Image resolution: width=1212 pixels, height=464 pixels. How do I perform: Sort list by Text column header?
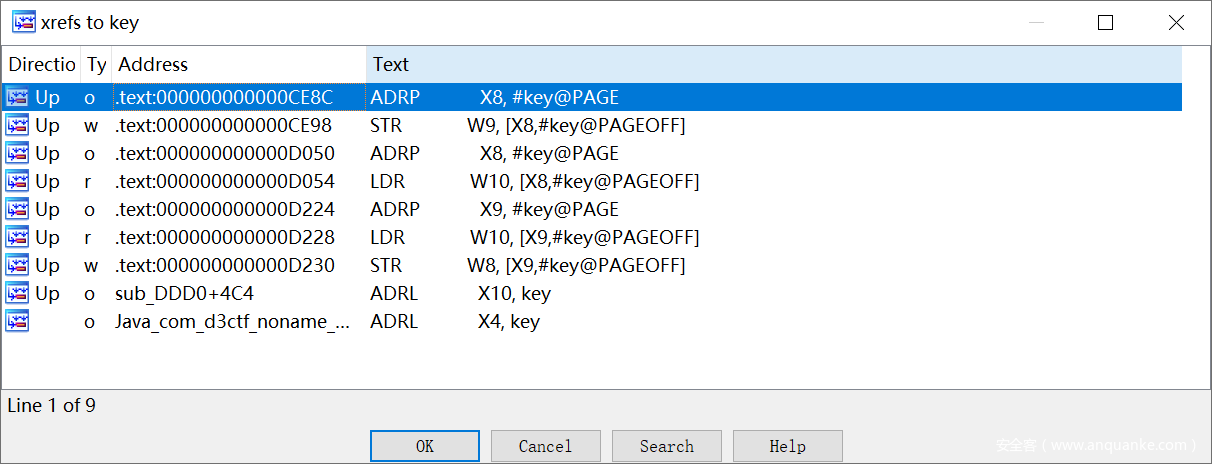(391, 64)
